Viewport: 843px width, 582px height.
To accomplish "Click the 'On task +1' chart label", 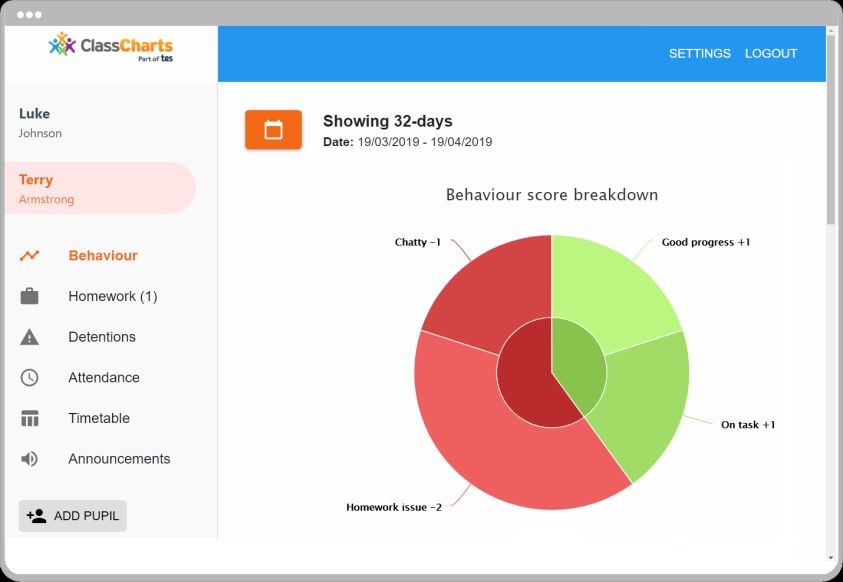I will 748,425.
